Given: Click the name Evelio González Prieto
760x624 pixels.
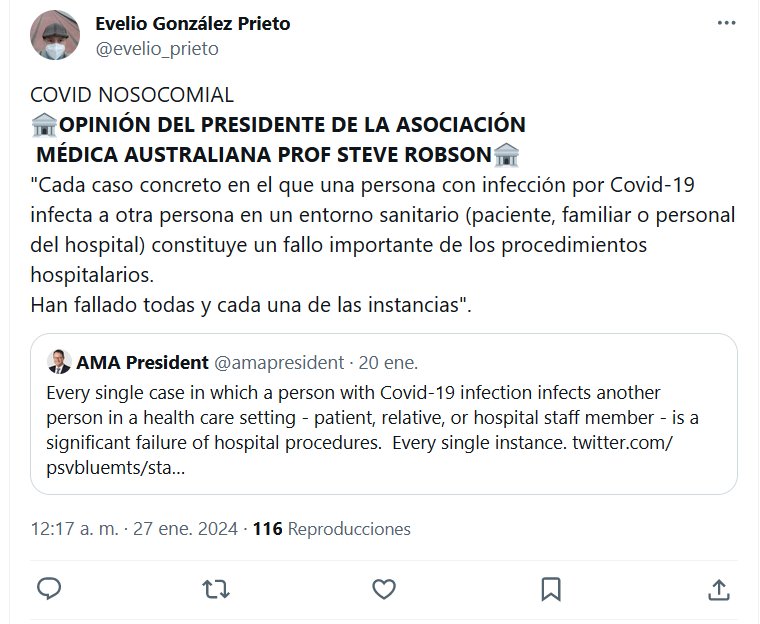Looking at the screenshot, I should (194, 24).
